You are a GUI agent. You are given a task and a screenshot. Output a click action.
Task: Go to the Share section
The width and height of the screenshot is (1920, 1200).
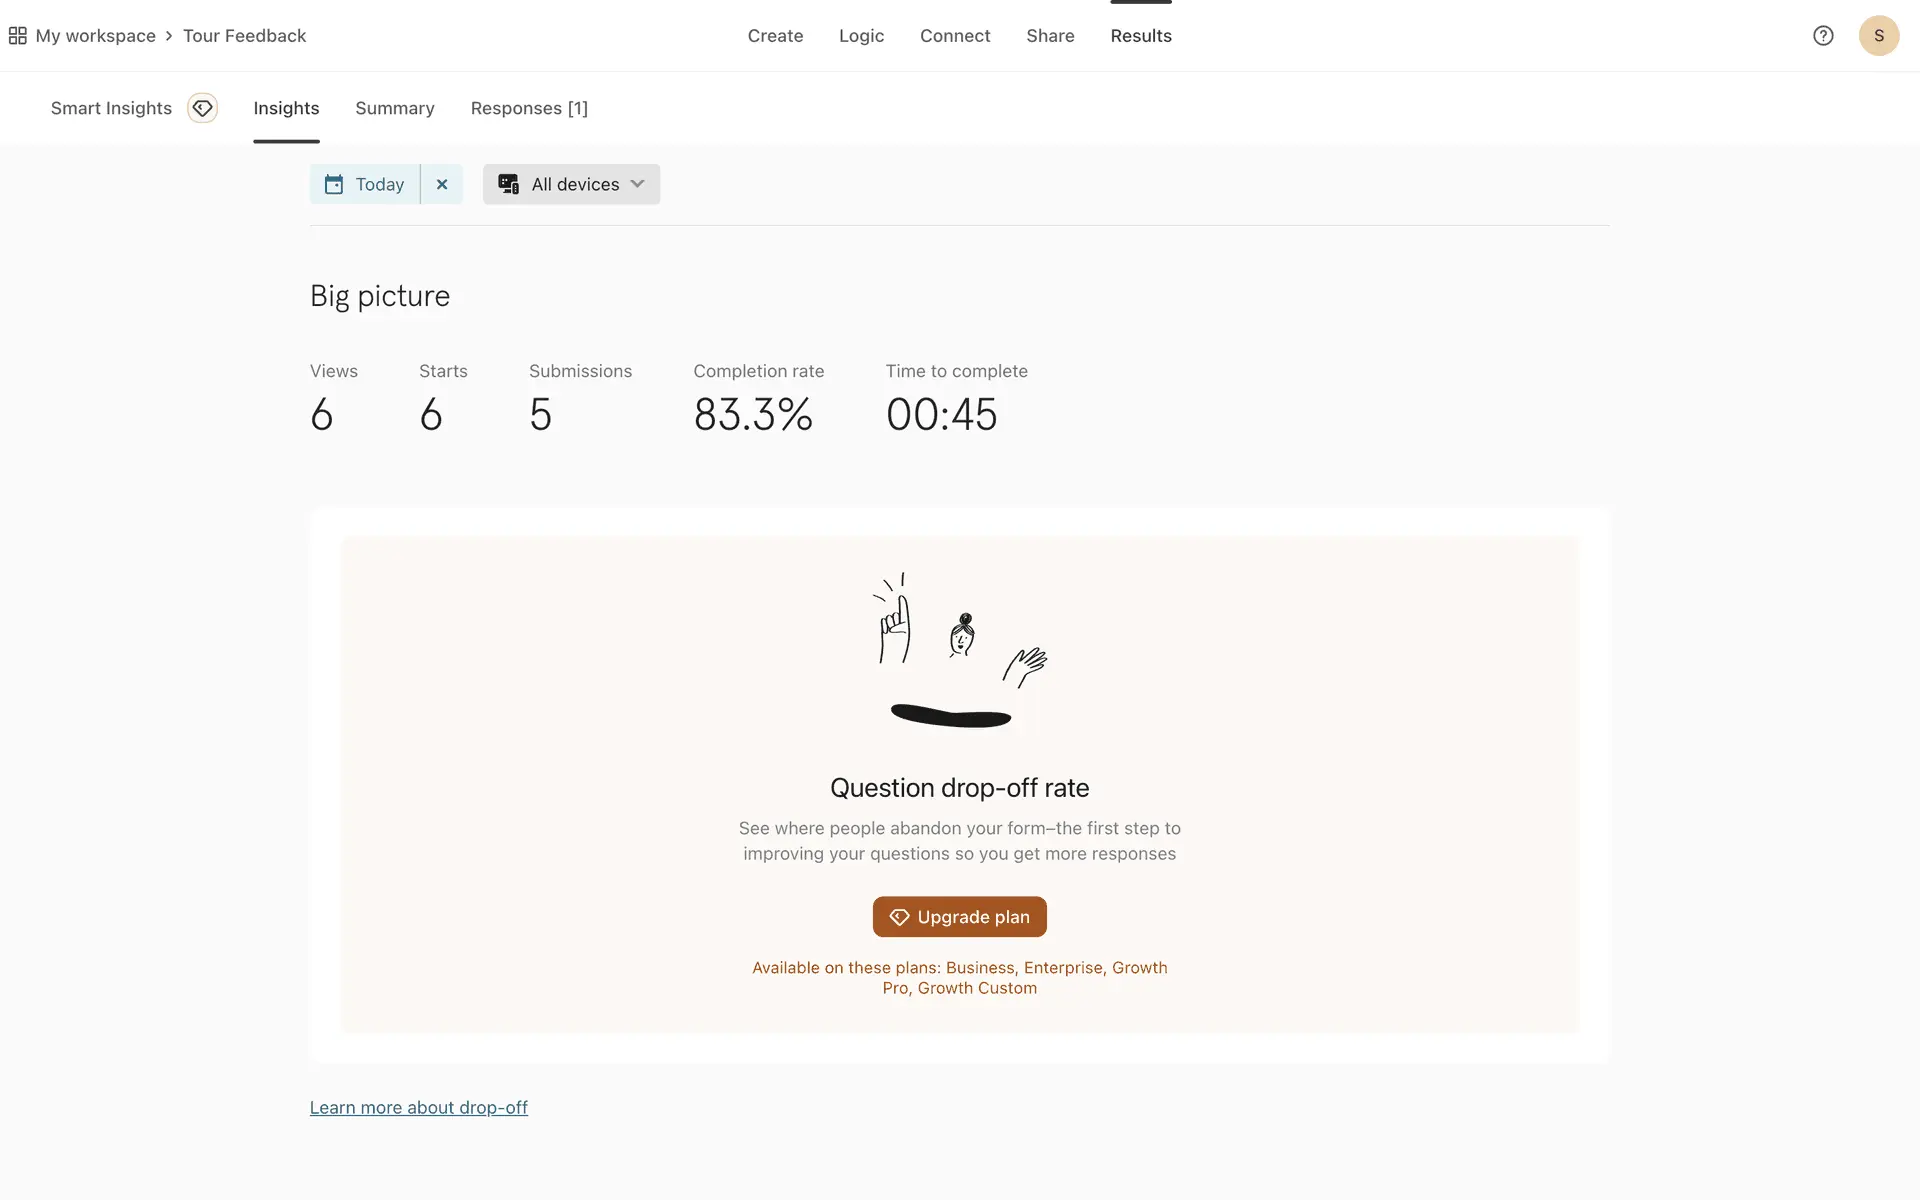(x=1050, y=36)
